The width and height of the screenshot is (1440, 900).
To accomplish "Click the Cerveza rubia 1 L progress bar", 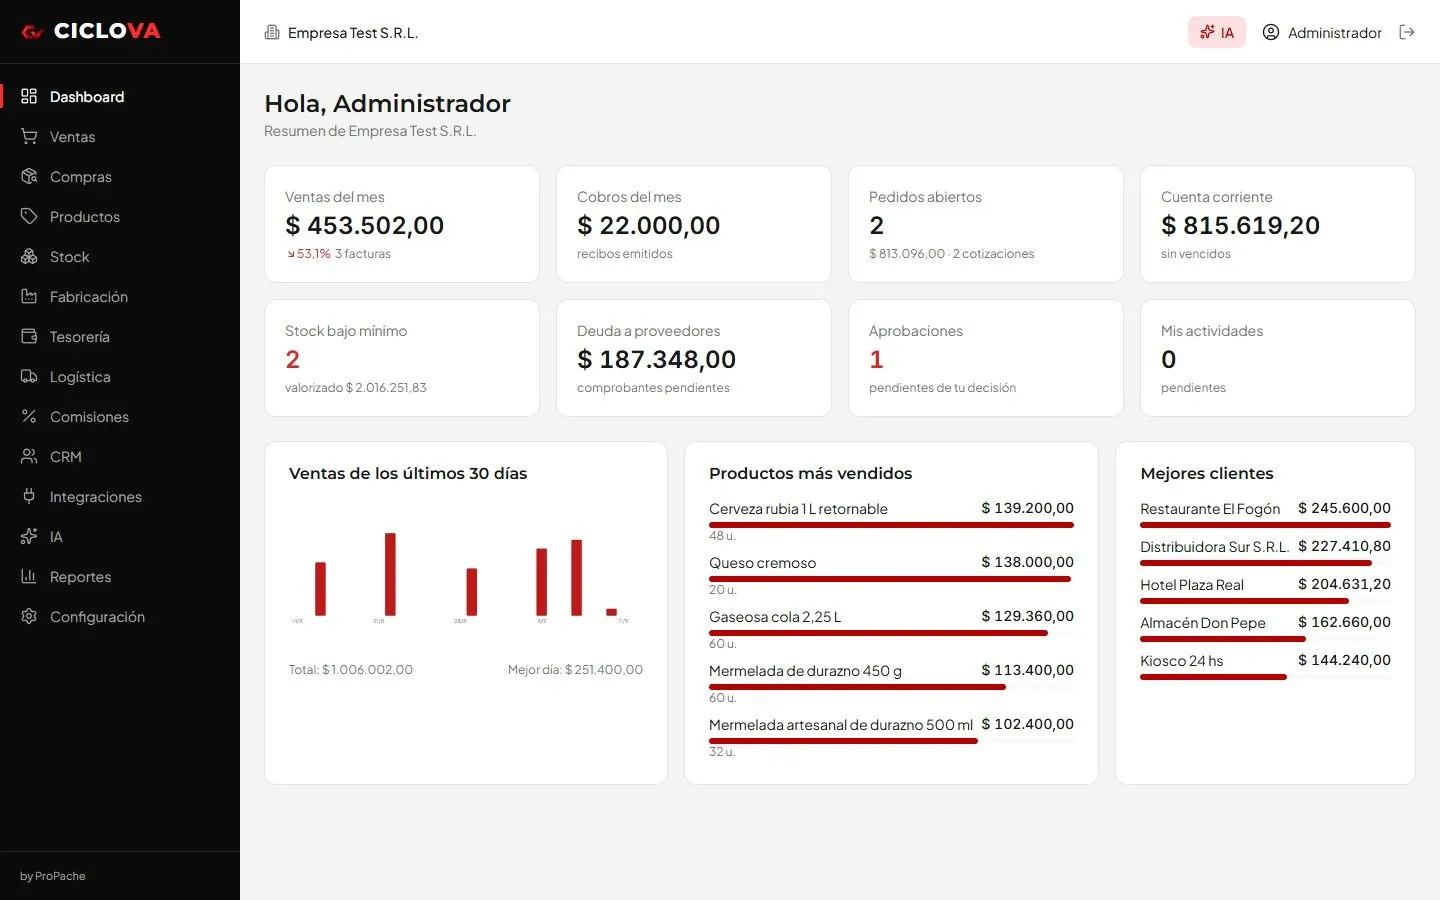I will [891, 525].
